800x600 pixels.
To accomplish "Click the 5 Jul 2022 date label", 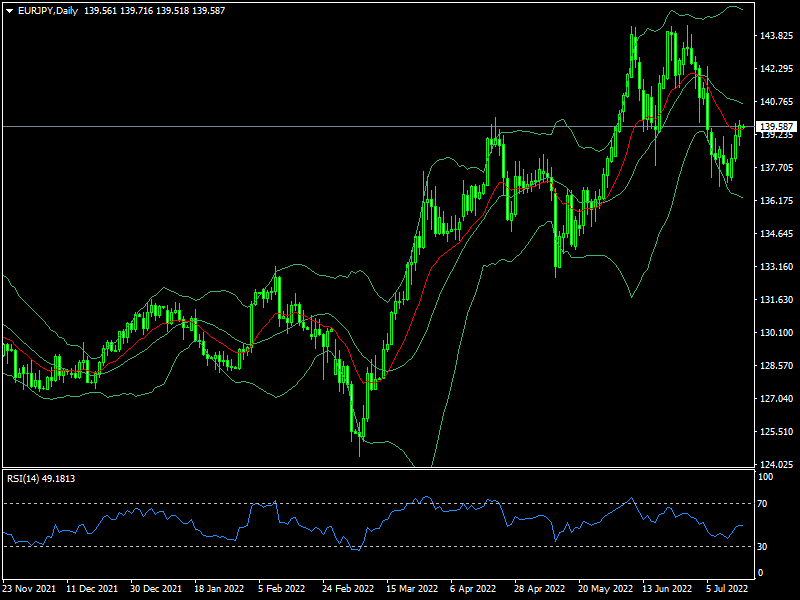I will point(727,588).
